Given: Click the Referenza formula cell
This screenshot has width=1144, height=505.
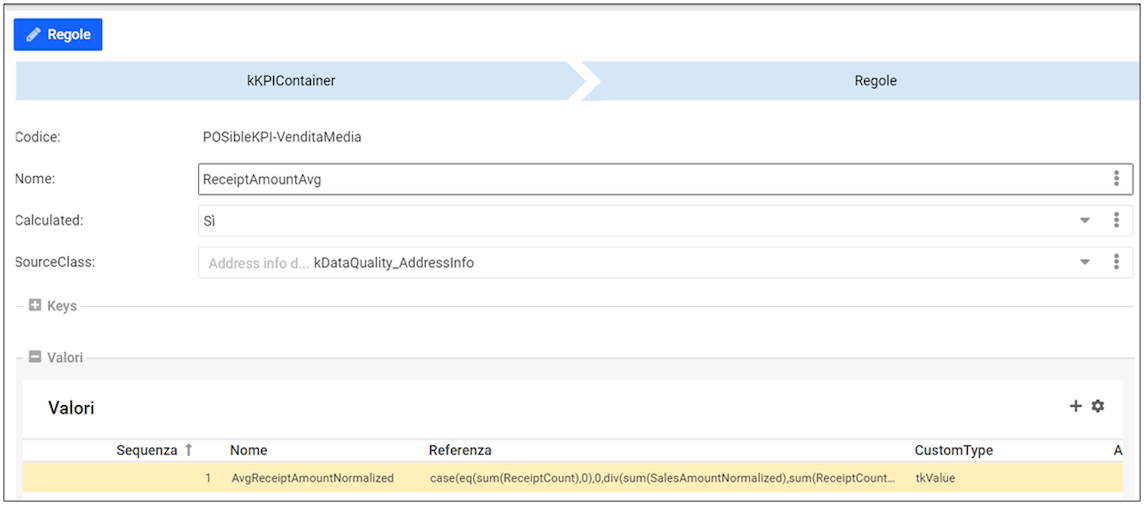Looking at the screenshot, I should point(662,478).
